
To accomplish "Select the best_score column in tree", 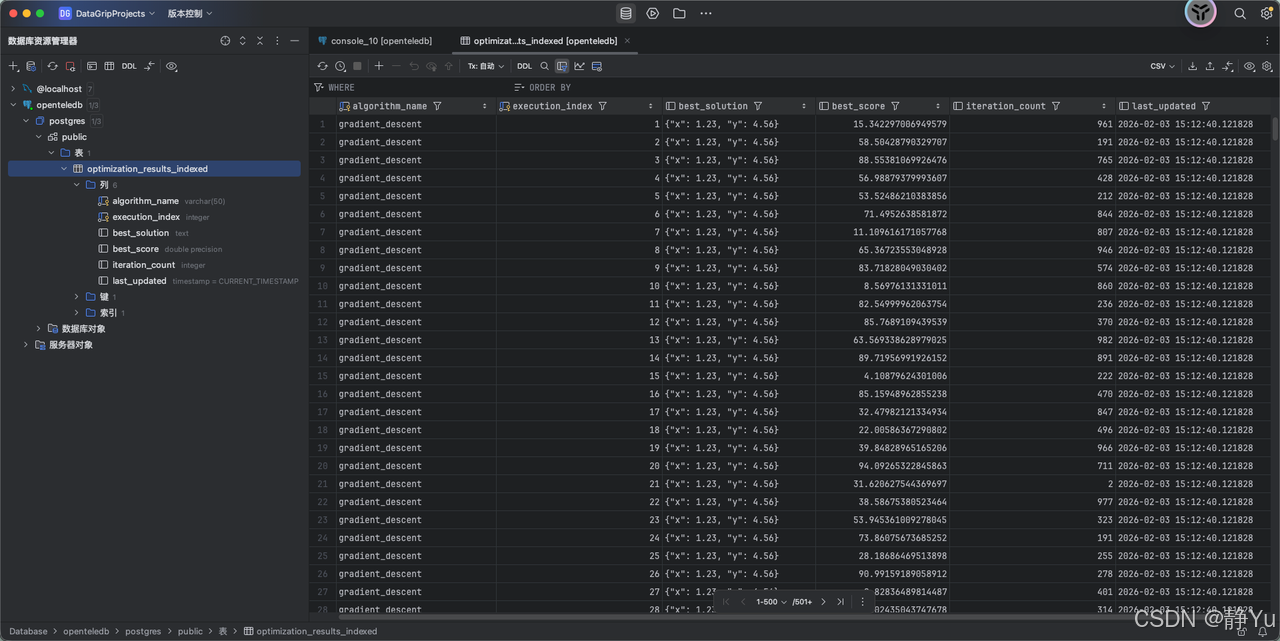I will (135, 249).
